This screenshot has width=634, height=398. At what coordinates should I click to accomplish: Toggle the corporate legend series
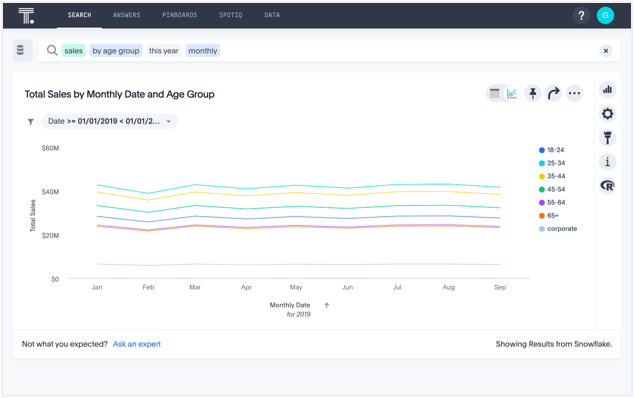pos(558,229)
